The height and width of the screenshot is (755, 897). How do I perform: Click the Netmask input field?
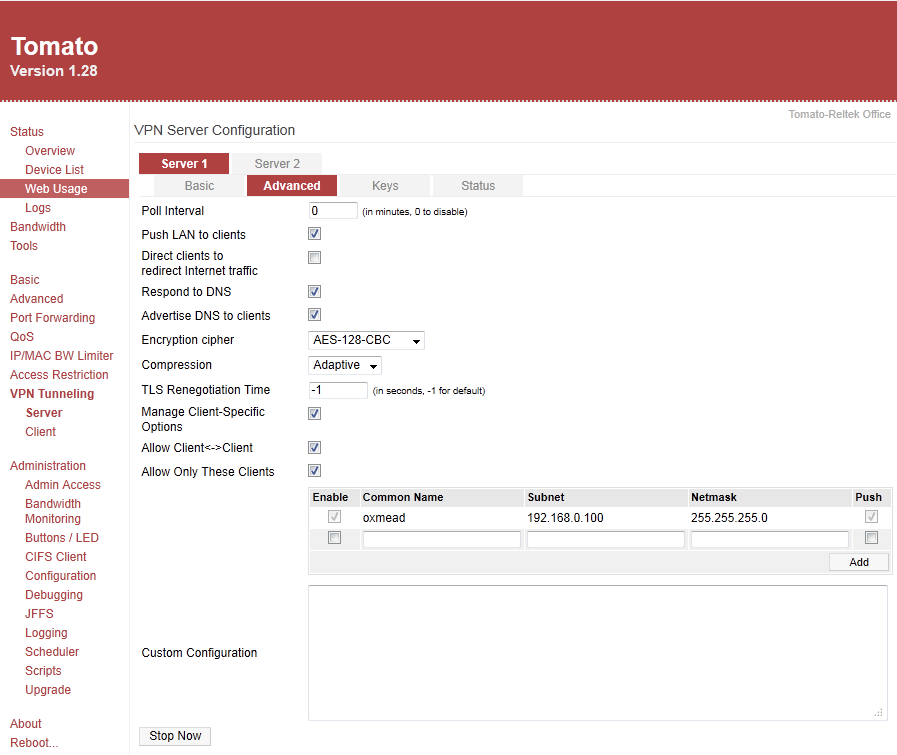(x=769, y=539)
